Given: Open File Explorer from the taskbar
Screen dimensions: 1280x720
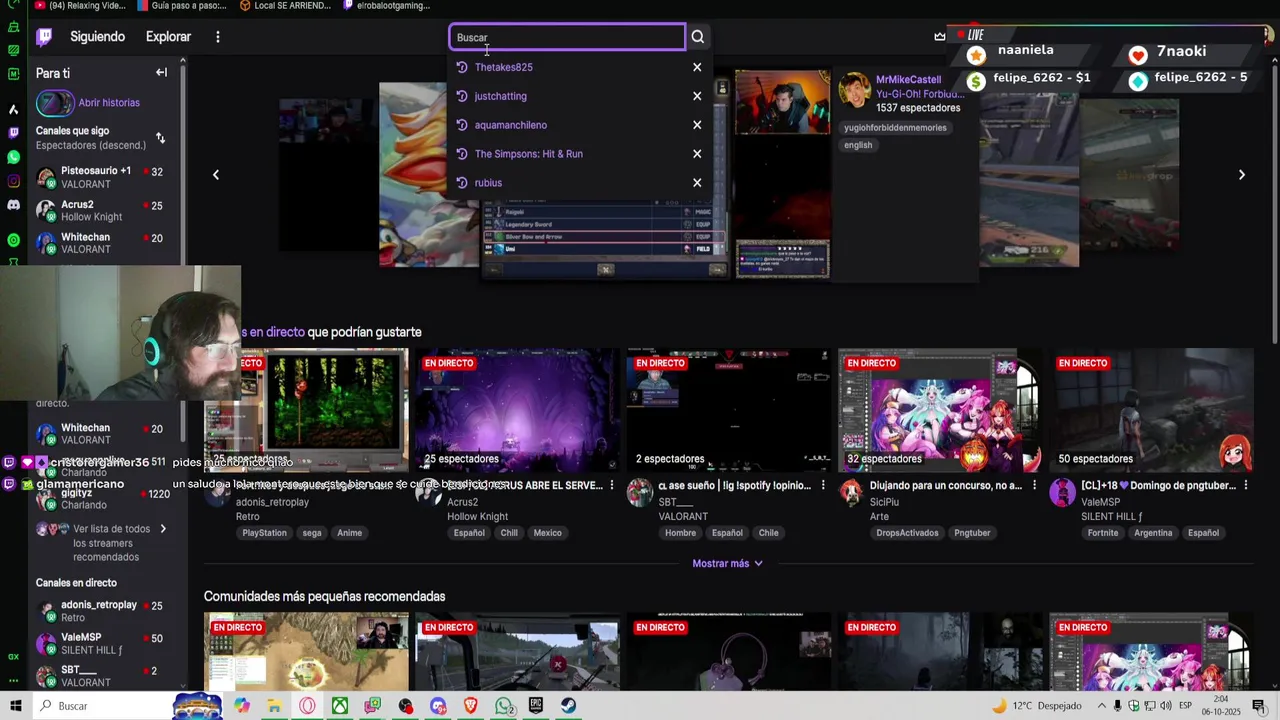Looking at the screenshot, I should (x=274, y=706).
